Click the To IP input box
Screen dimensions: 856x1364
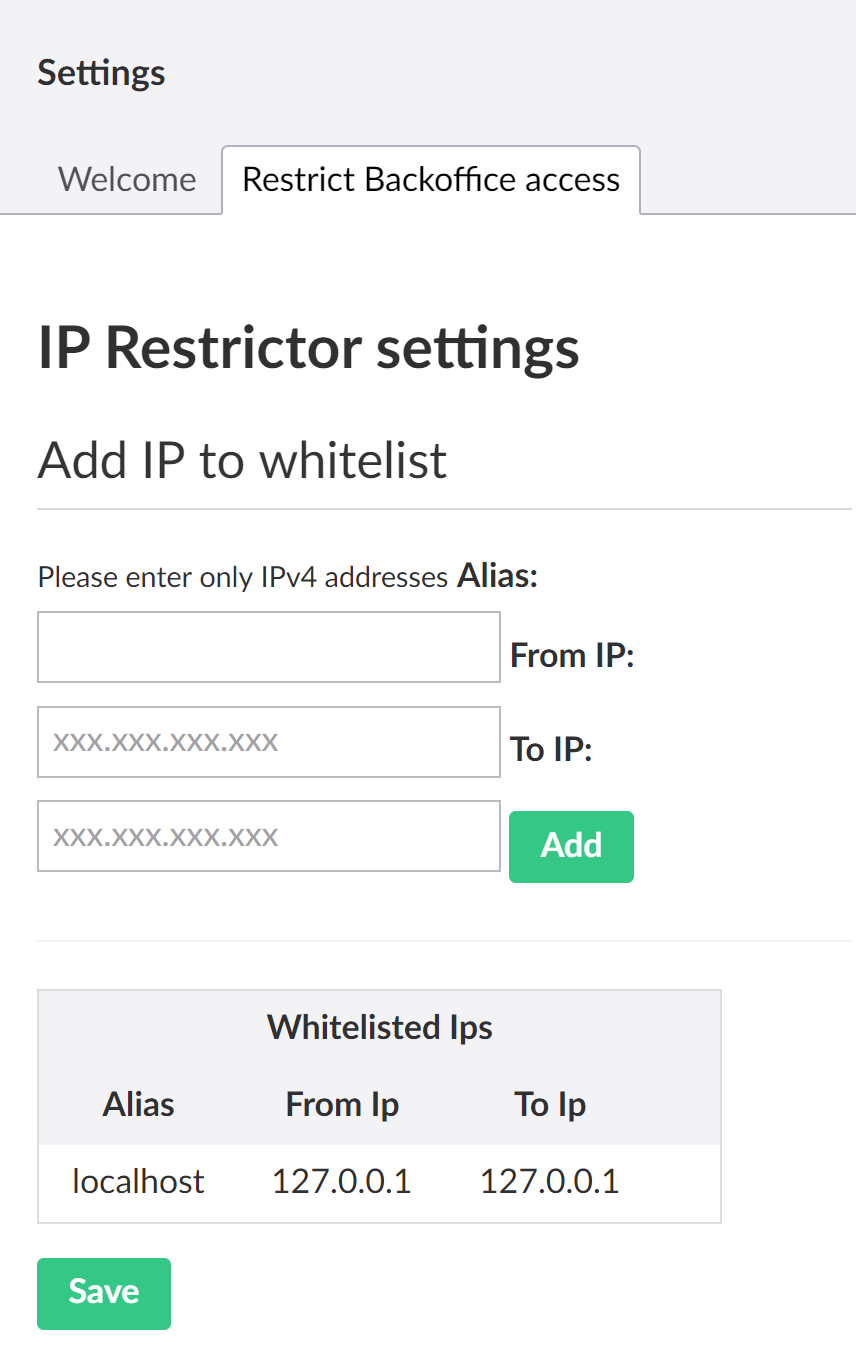pos(269,836)
